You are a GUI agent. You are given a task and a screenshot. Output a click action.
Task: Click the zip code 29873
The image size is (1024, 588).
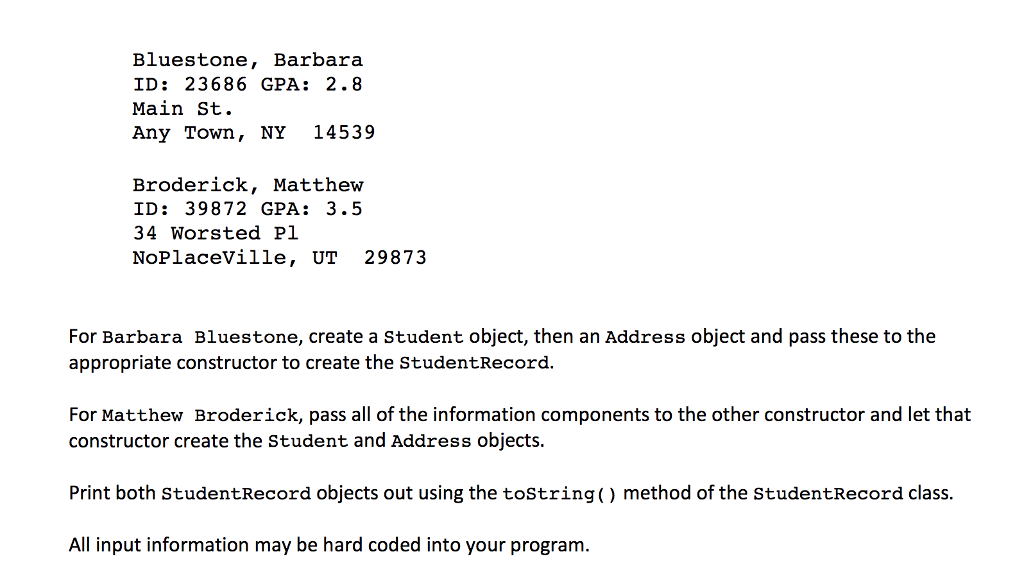tap(395, 258)
